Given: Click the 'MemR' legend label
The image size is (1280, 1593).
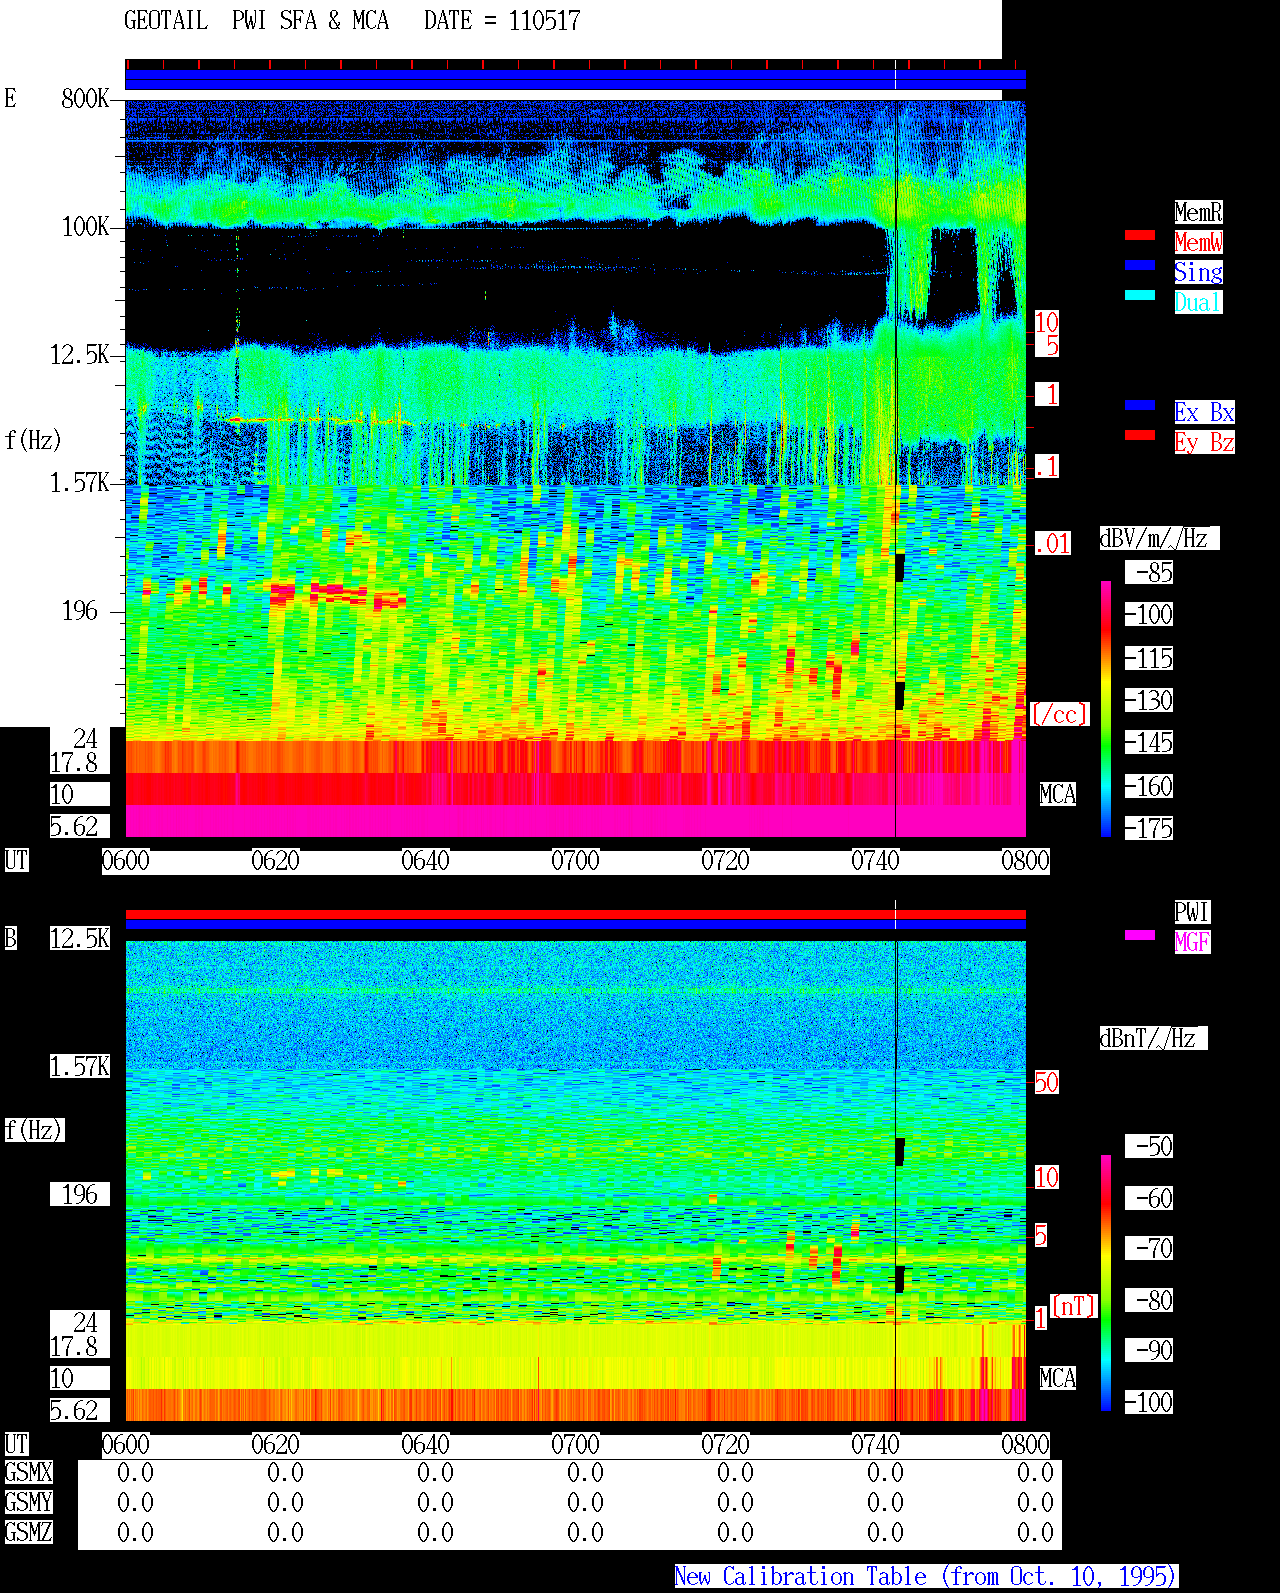Looking at the screenshot, I should pyautogui.click(x=1198, y=212).
